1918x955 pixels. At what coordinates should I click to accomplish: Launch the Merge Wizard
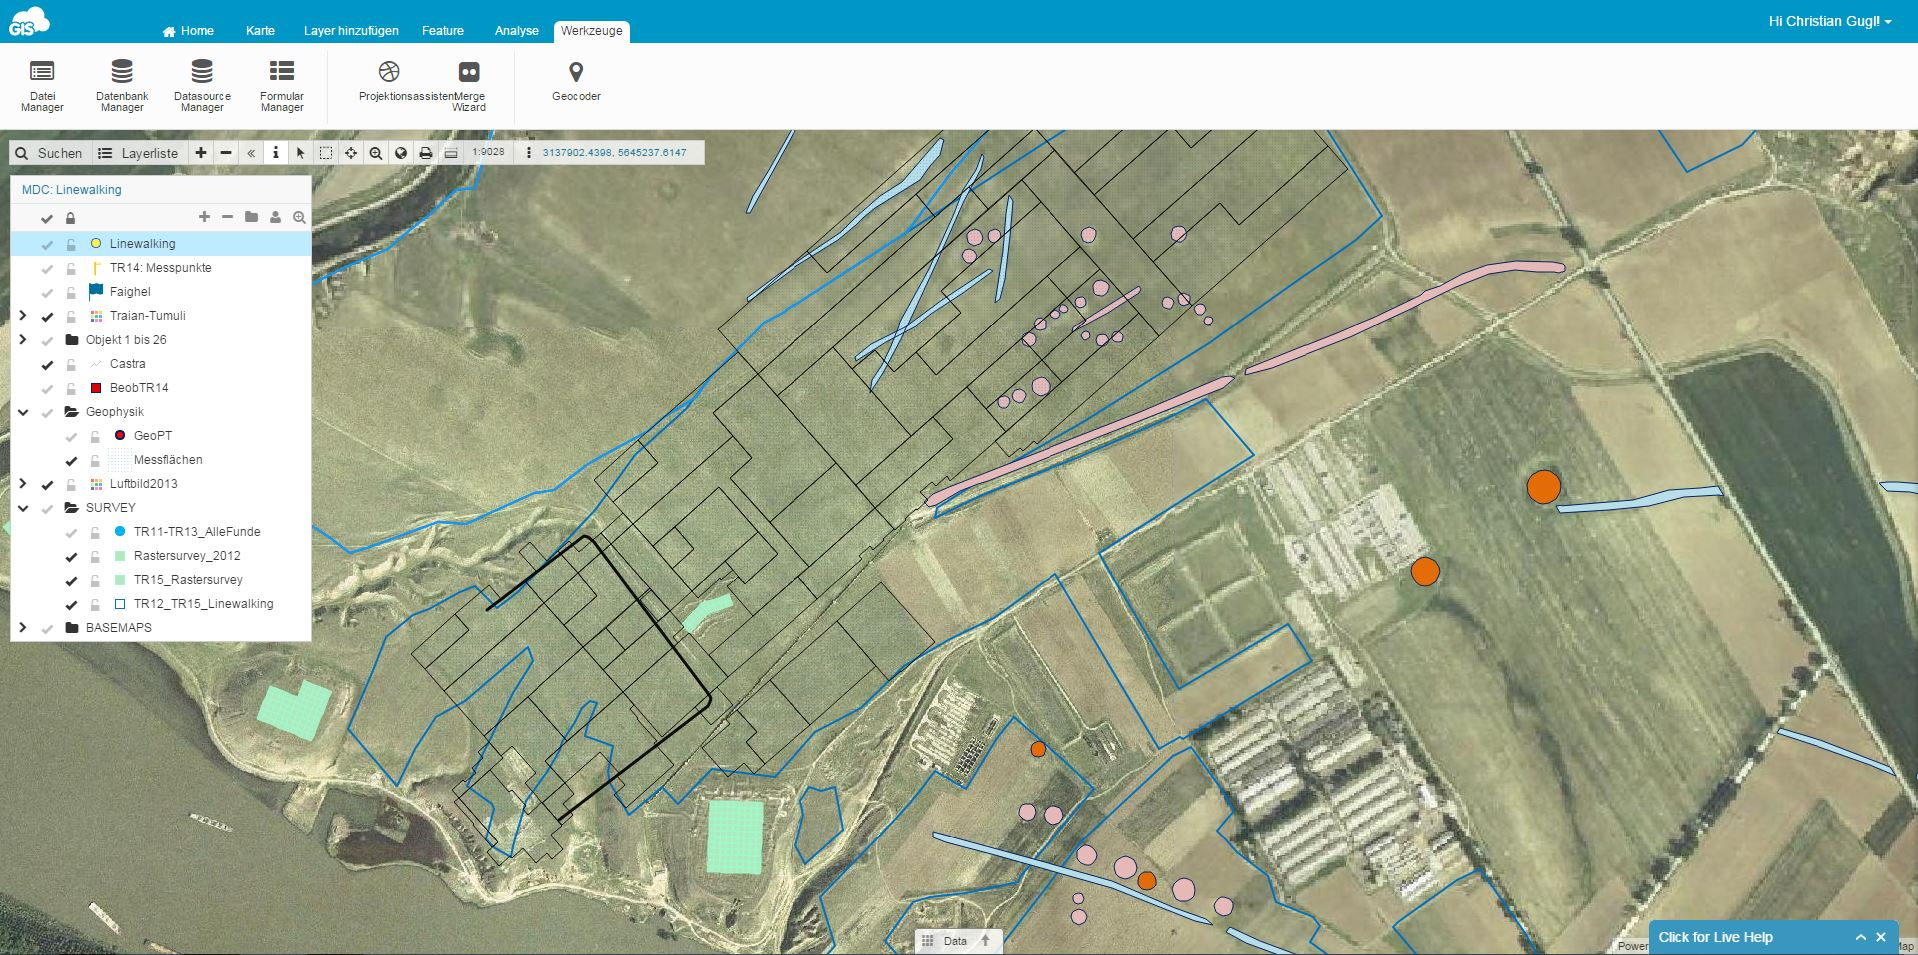click(x=468, y=85)
